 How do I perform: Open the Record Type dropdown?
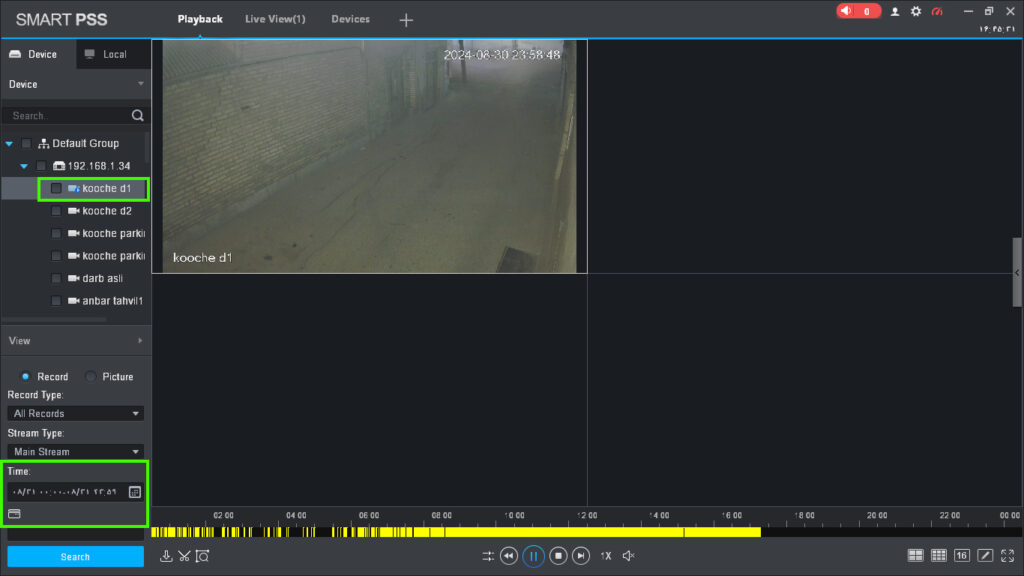(76, 413)
